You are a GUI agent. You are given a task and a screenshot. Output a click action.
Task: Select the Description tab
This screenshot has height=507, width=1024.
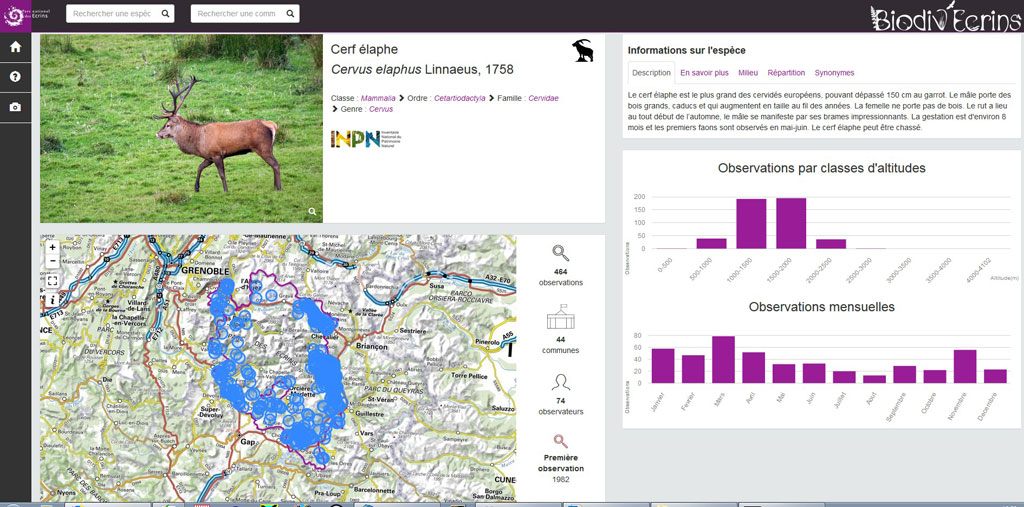coord(651,73)
